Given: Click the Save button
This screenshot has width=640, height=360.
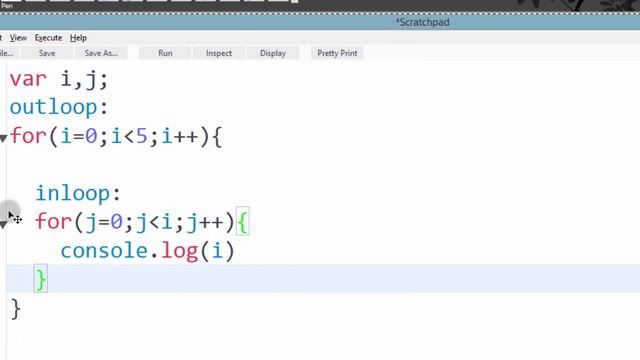Looking at the screenshot, I should (47, 53).
